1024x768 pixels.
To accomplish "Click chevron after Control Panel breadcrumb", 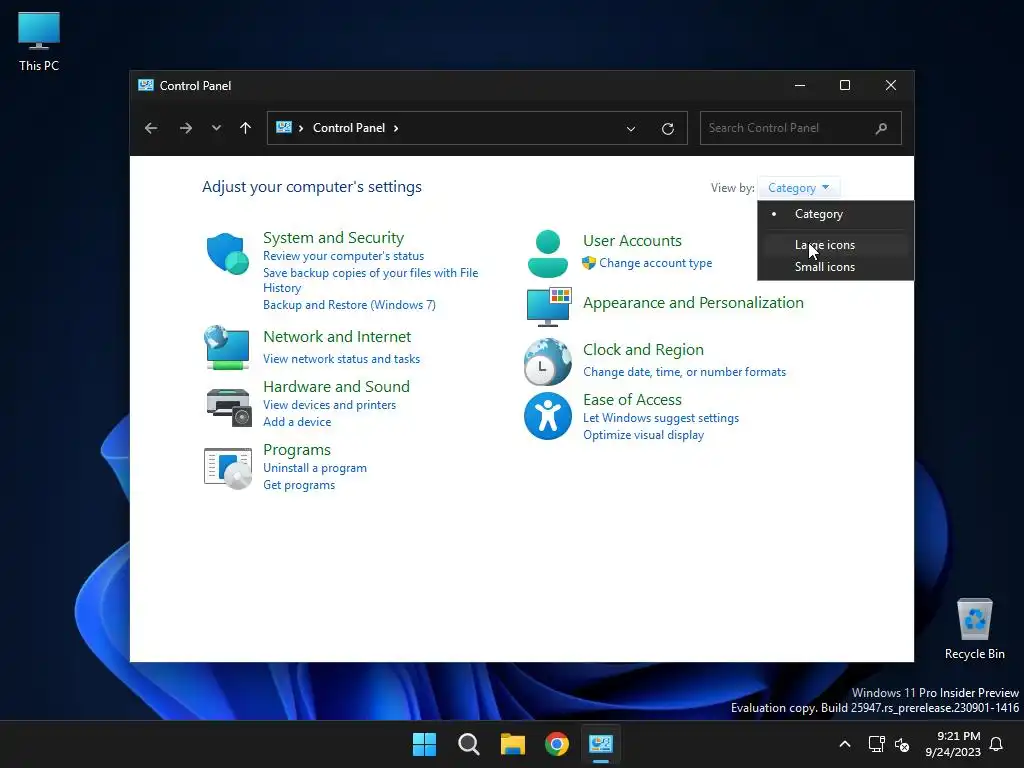I will [396, 128].
